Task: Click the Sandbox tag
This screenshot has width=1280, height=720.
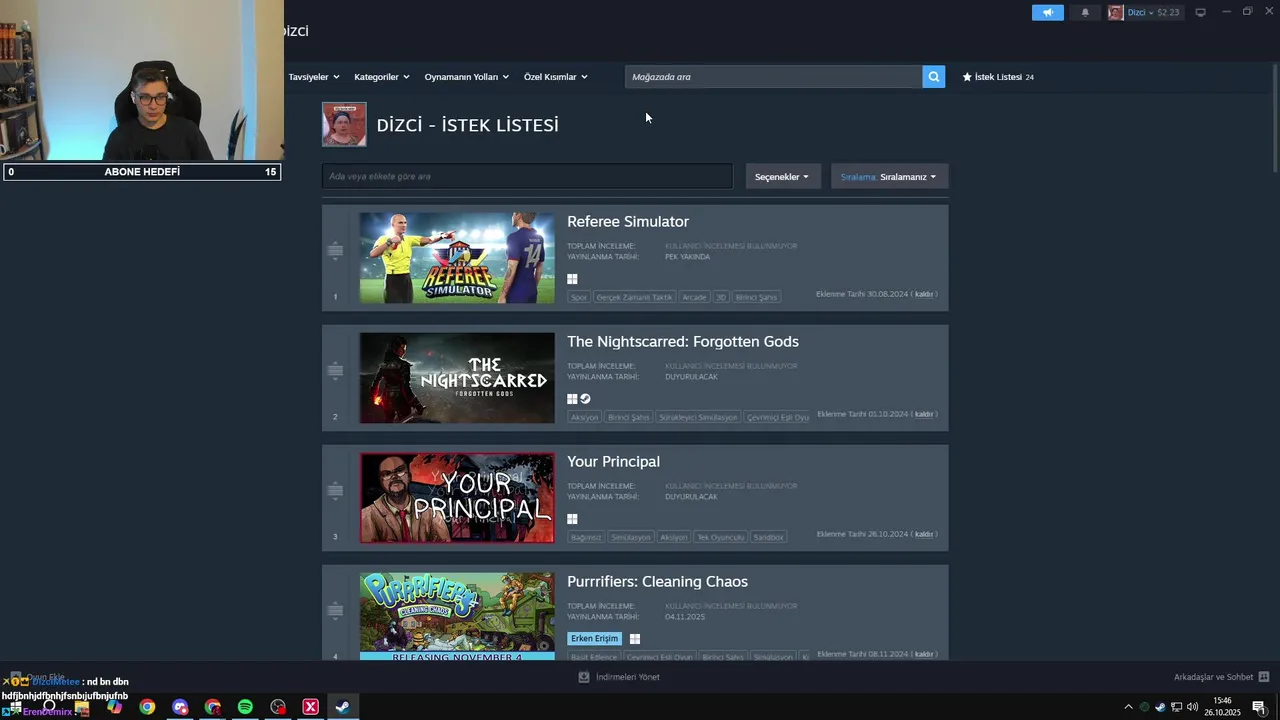Action: click(768, 537)
